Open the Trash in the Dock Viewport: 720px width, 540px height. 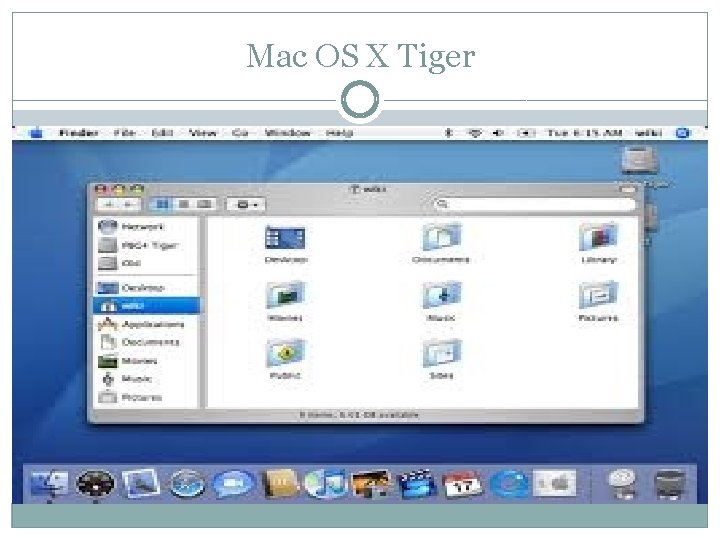(x=670, y=484)
